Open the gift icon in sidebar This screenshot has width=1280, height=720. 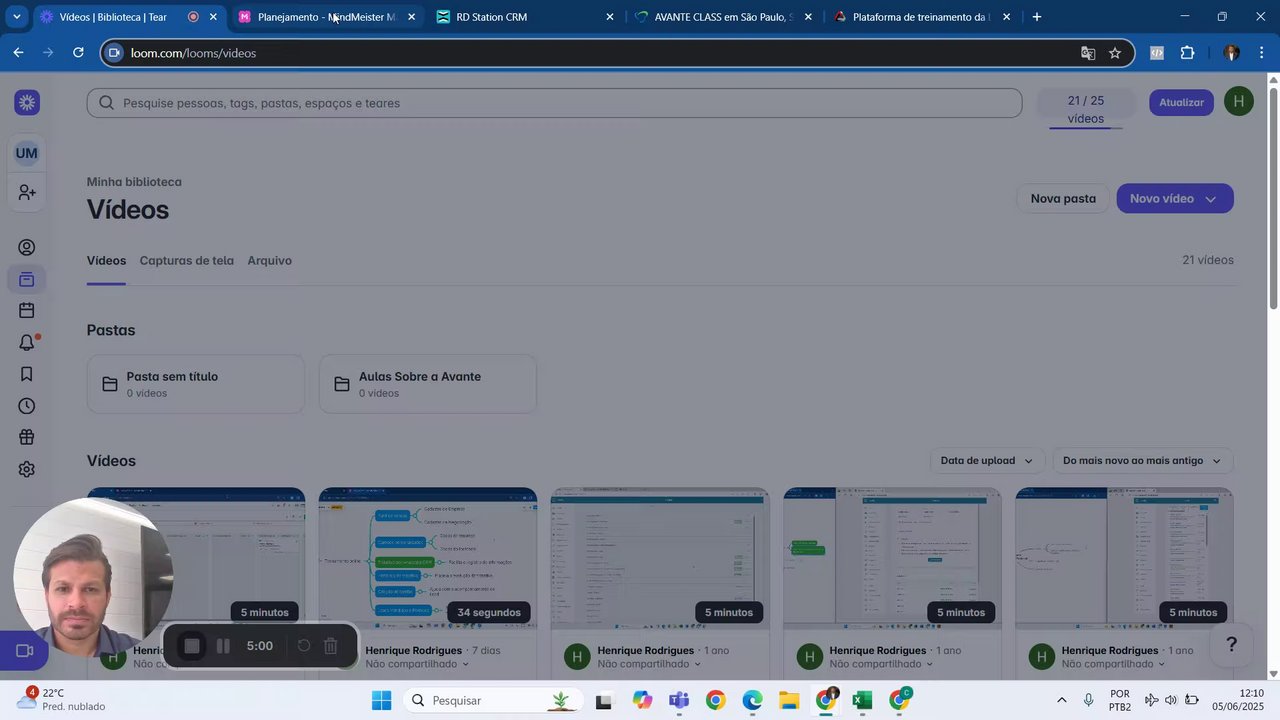(27, 438)
